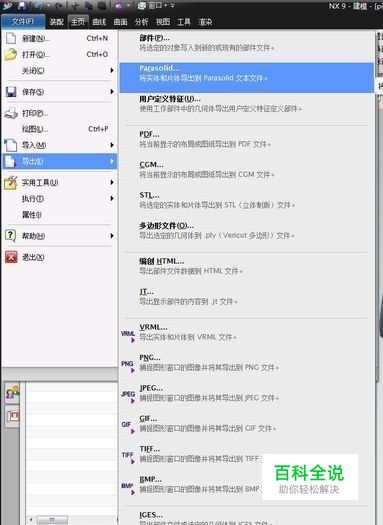
Task: Click the horizontal scrollbar thumb in bottom panel
Action: (x=52, y=520)
